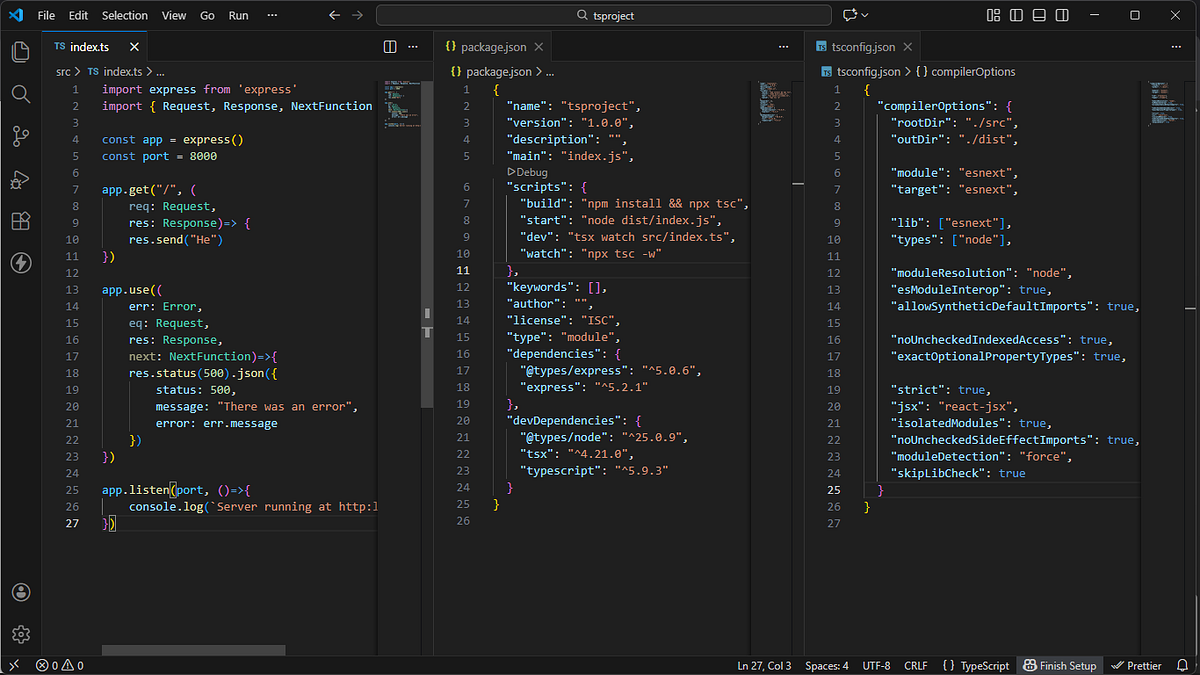The image size is (1200, 675).
Task: Expand the hidden menu items ellipsis
Action: click(x=274, y=15)
